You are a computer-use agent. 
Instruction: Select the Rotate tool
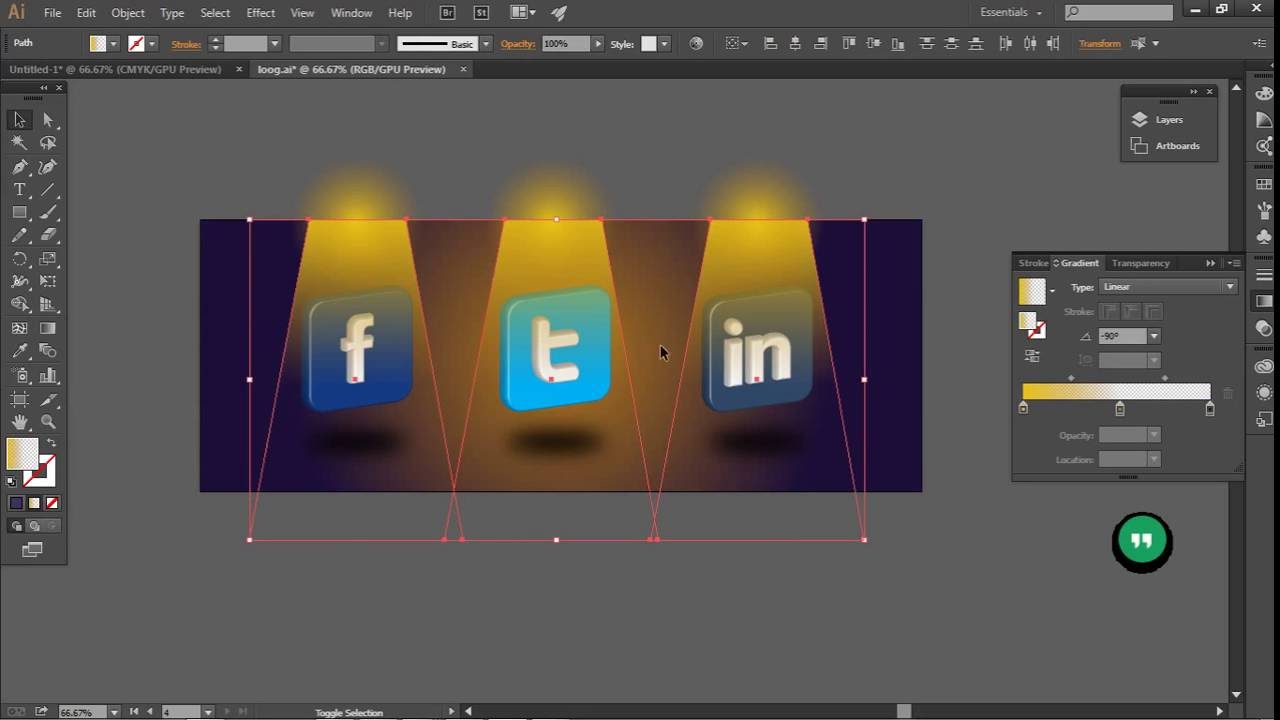coord(19,259)
